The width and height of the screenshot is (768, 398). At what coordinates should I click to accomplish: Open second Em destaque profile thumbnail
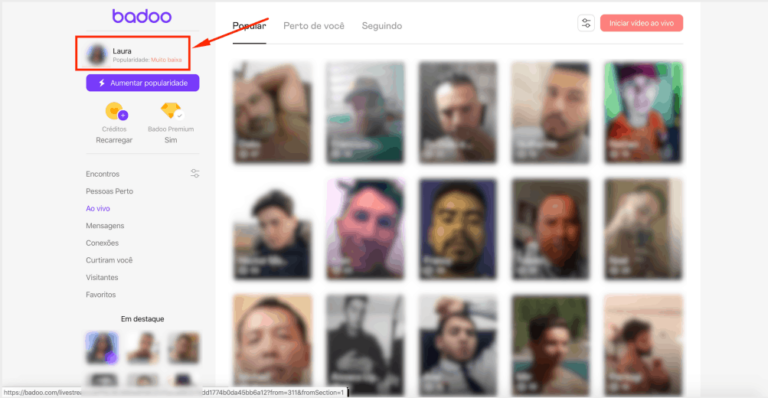[143, 348]
